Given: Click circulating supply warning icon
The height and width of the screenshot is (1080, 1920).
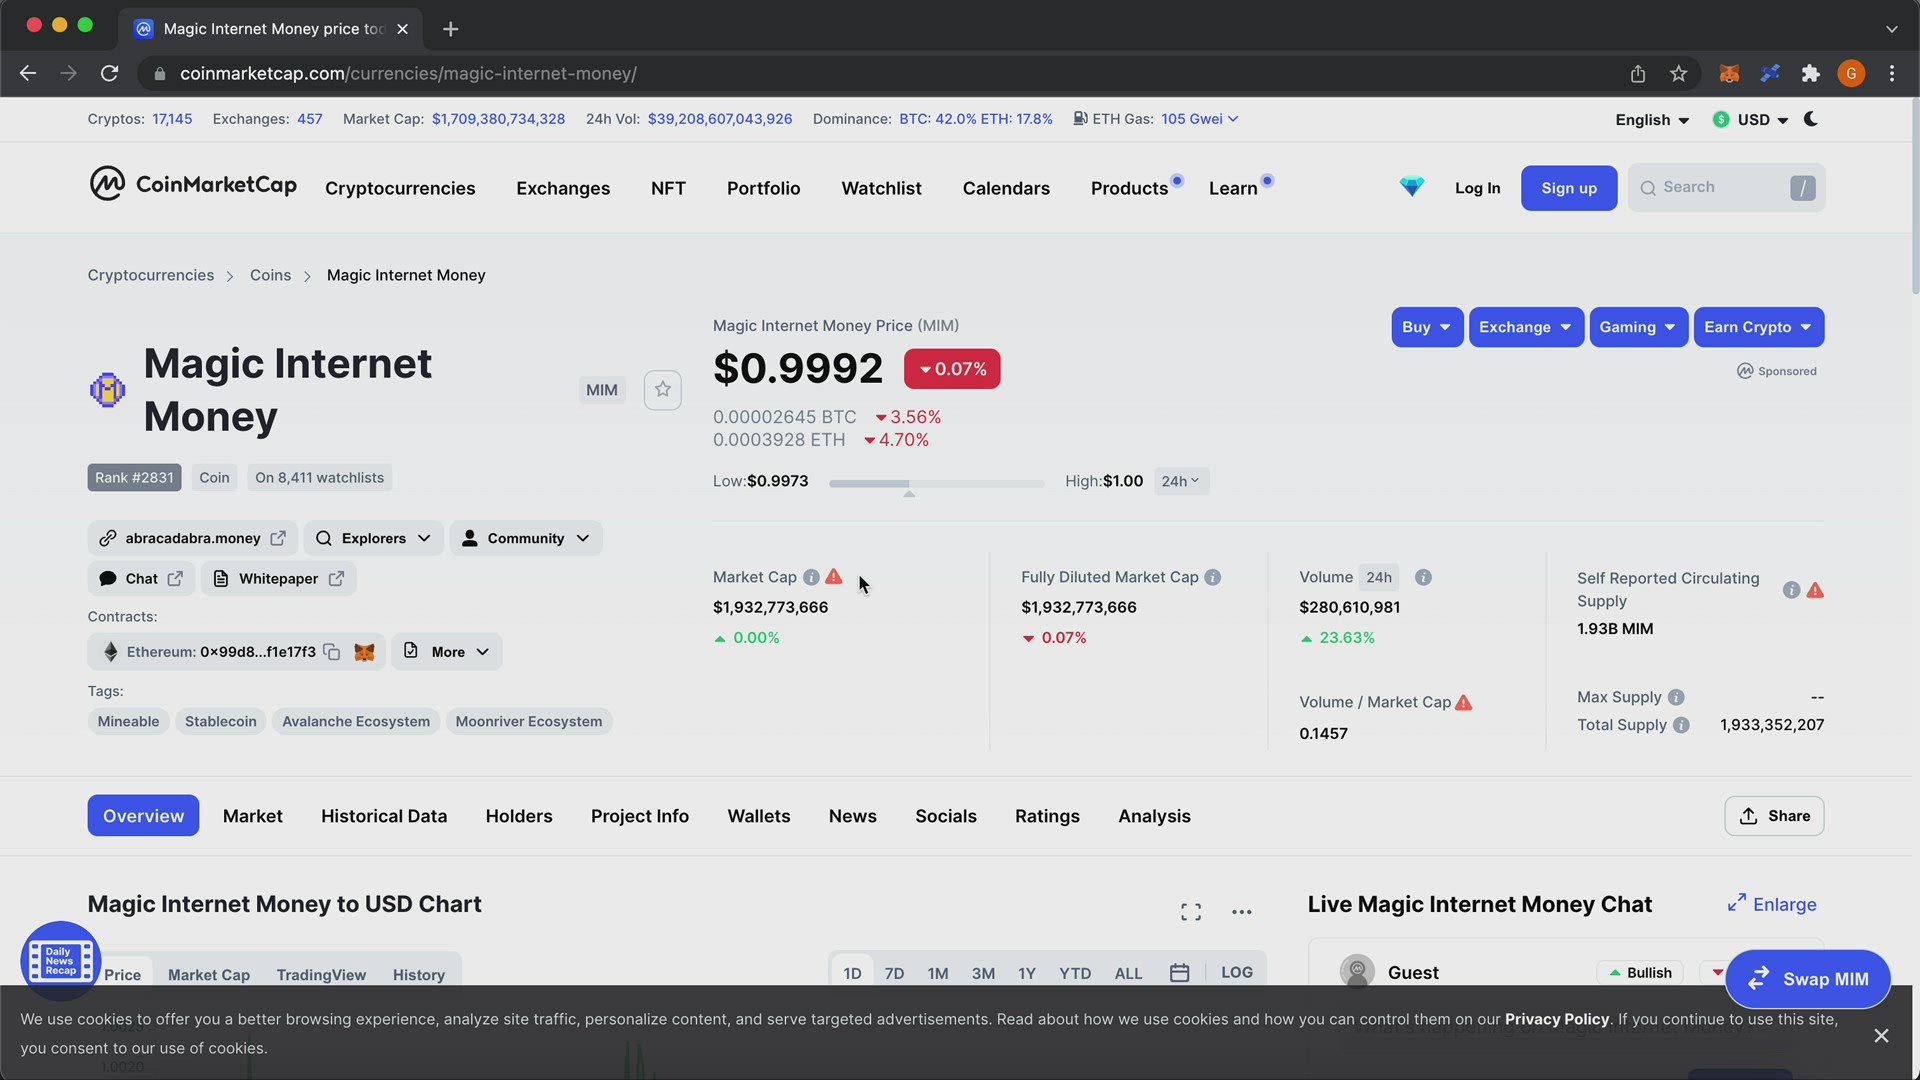Looking at the screenshot, I should click(1815, 590).
